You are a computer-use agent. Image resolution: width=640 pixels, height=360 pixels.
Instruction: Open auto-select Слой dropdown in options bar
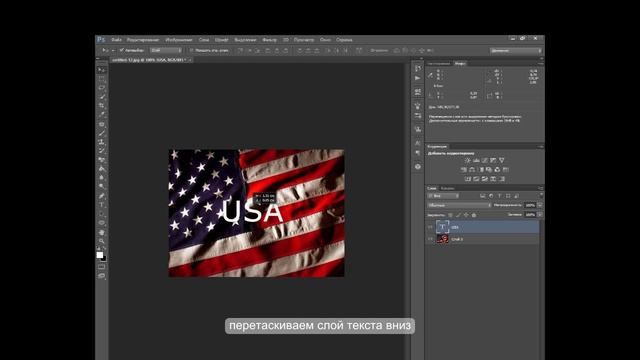point(166,50)
